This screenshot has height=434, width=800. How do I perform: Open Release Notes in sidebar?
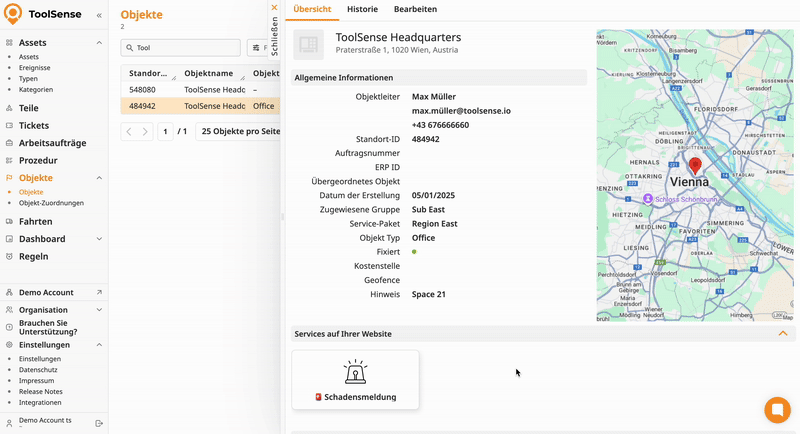tap(41, 392)
